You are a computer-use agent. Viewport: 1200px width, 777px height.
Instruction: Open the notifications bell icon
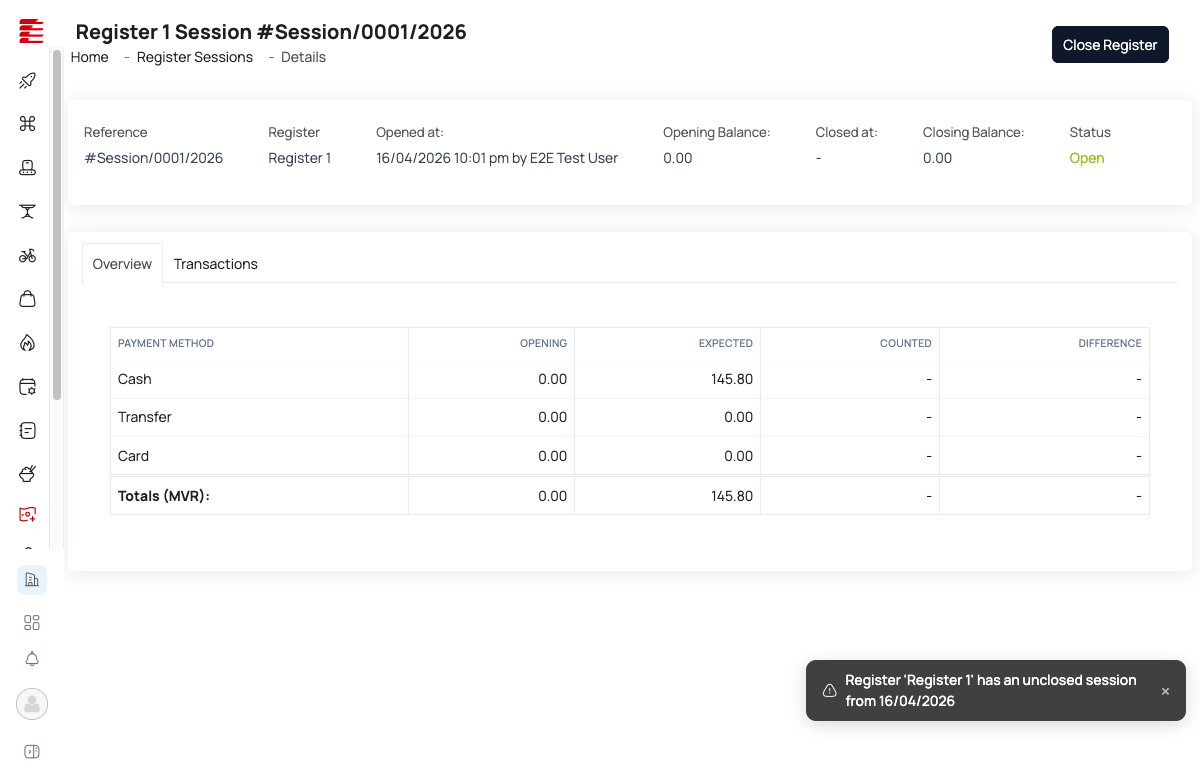click(x=32, y=659)
